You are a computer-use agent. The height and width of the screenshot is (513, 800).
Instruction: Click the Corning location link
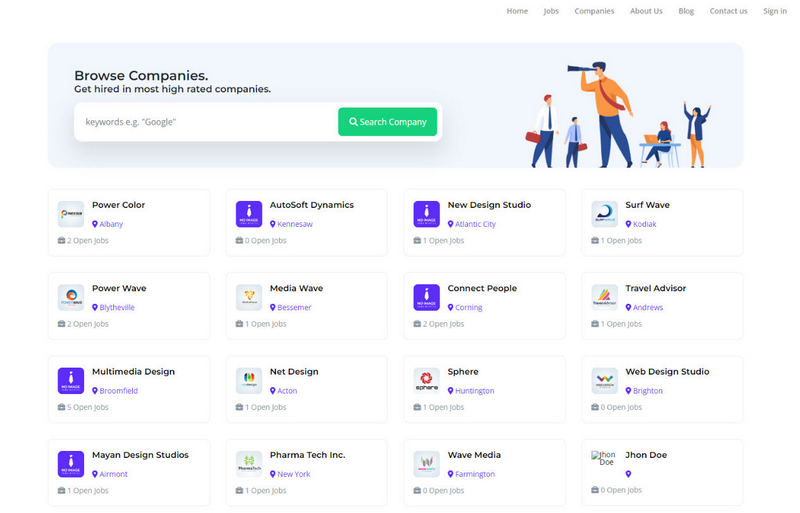pyautogui.click(x=468, y=307)
